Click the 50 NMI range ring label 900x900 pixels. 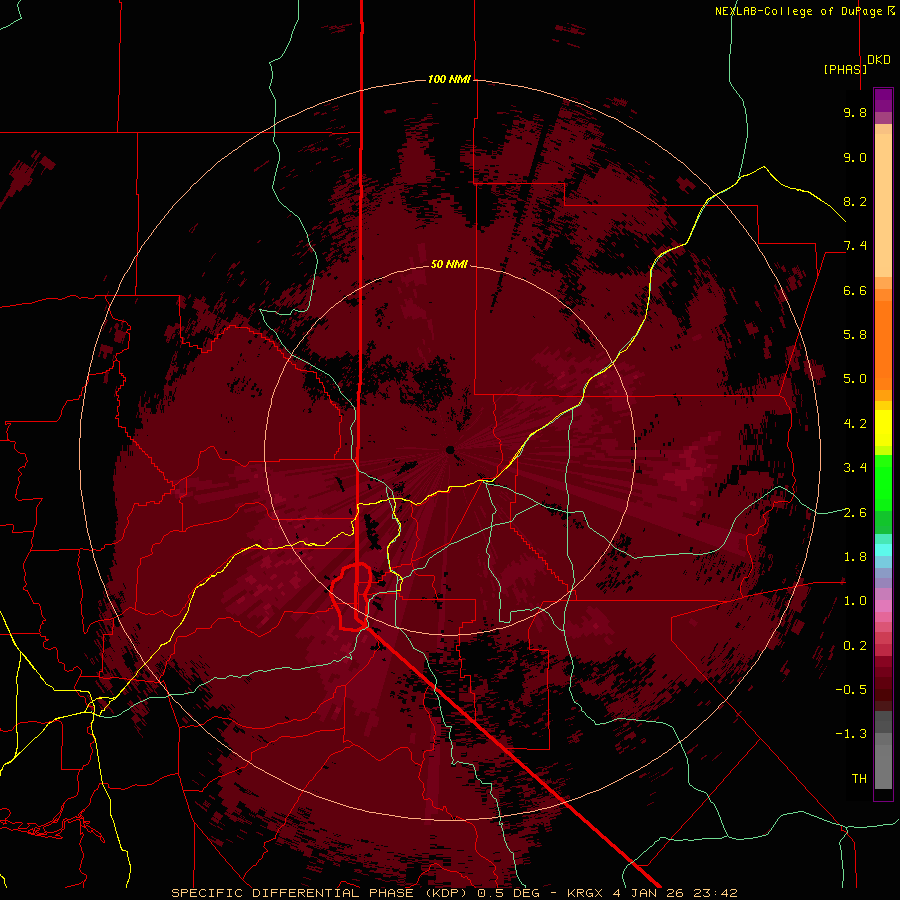(449, 264)
